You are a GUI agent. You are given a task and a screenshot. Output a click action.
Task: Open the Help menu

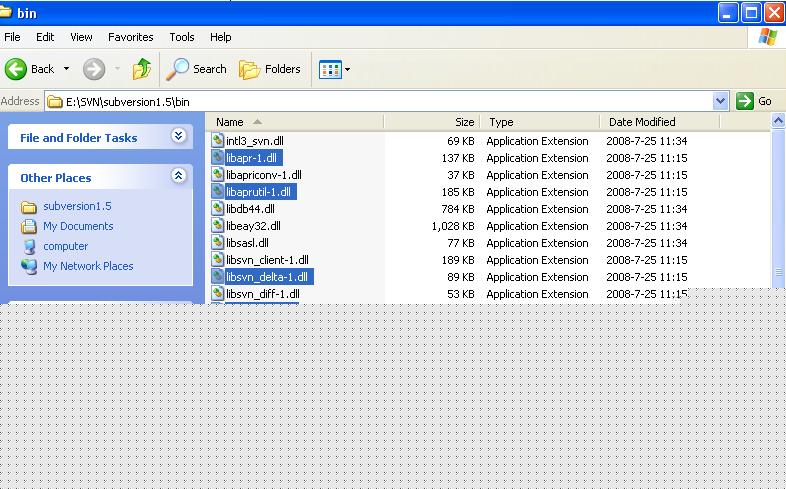[221, 37]
